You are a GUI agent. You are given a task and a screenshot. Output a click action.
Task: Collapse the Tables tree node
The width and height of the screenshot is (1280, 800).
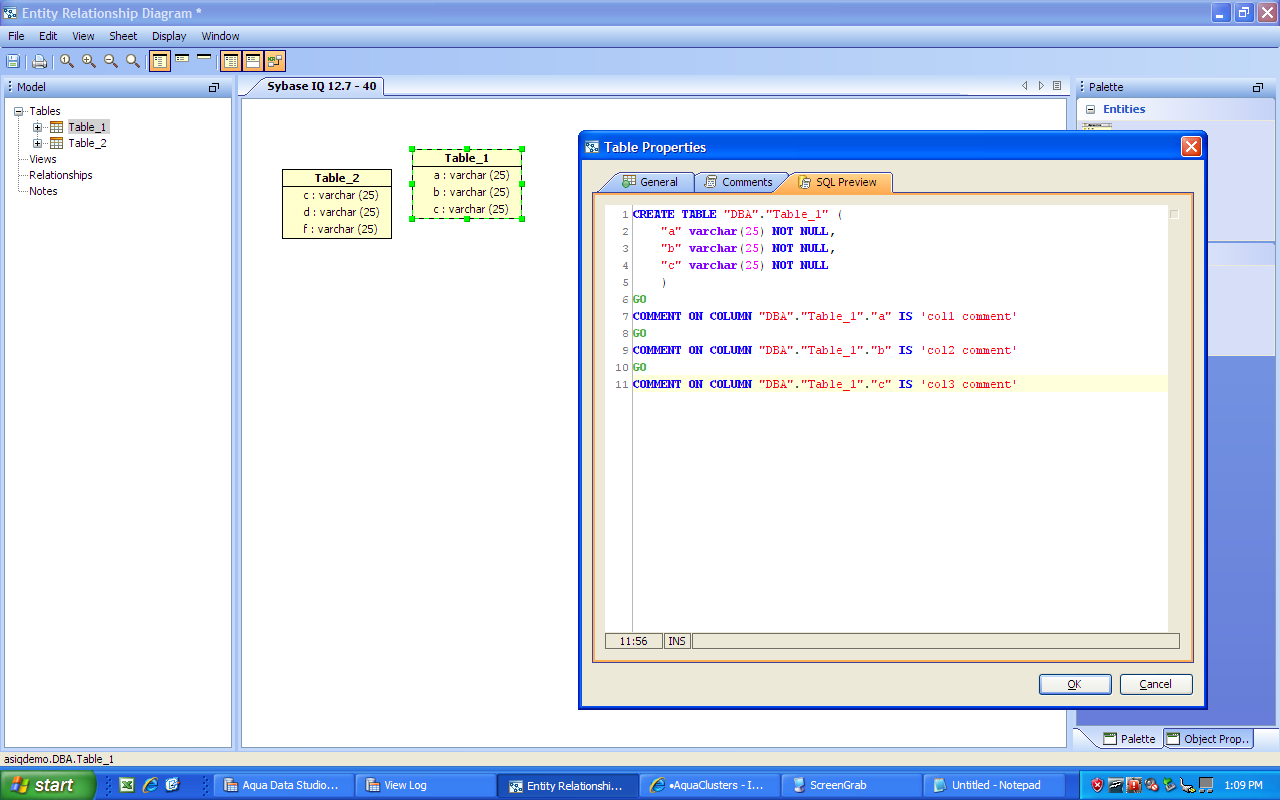pyautogui.click(x=19, y=111)
